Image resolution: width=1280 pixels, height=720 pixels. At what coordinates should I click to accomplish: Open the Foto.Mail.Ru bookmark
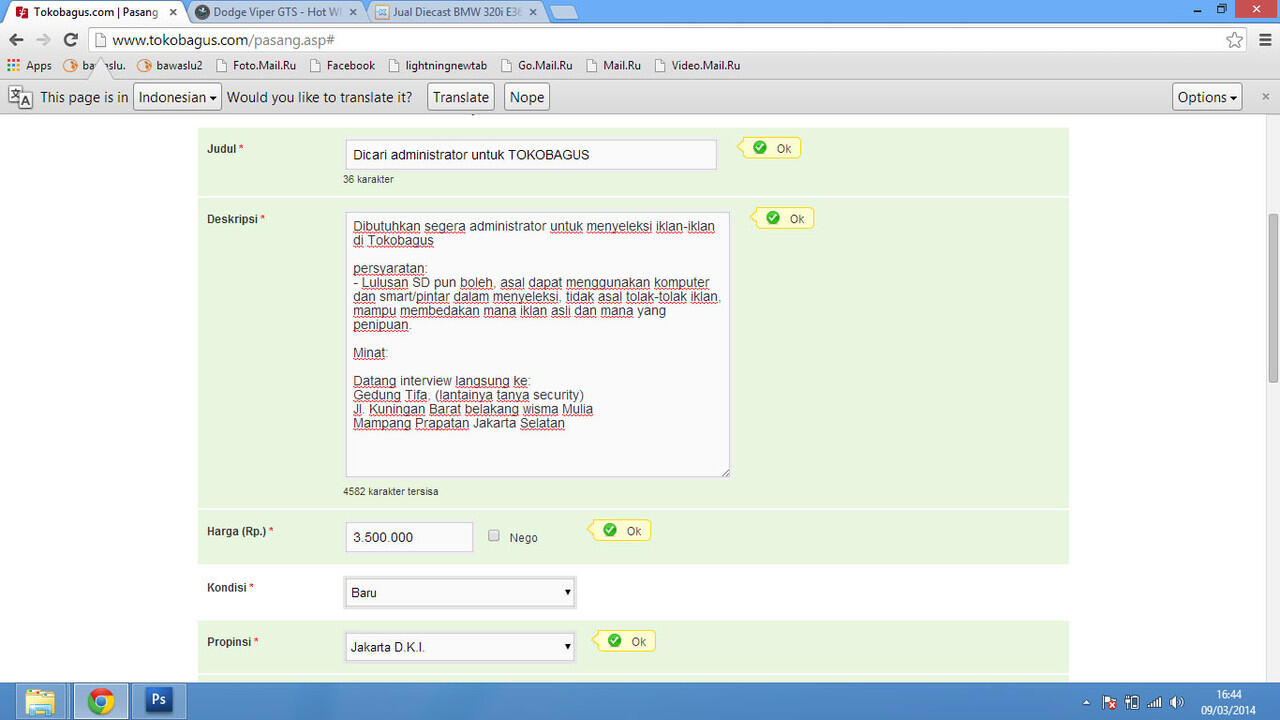coord(255,65)
